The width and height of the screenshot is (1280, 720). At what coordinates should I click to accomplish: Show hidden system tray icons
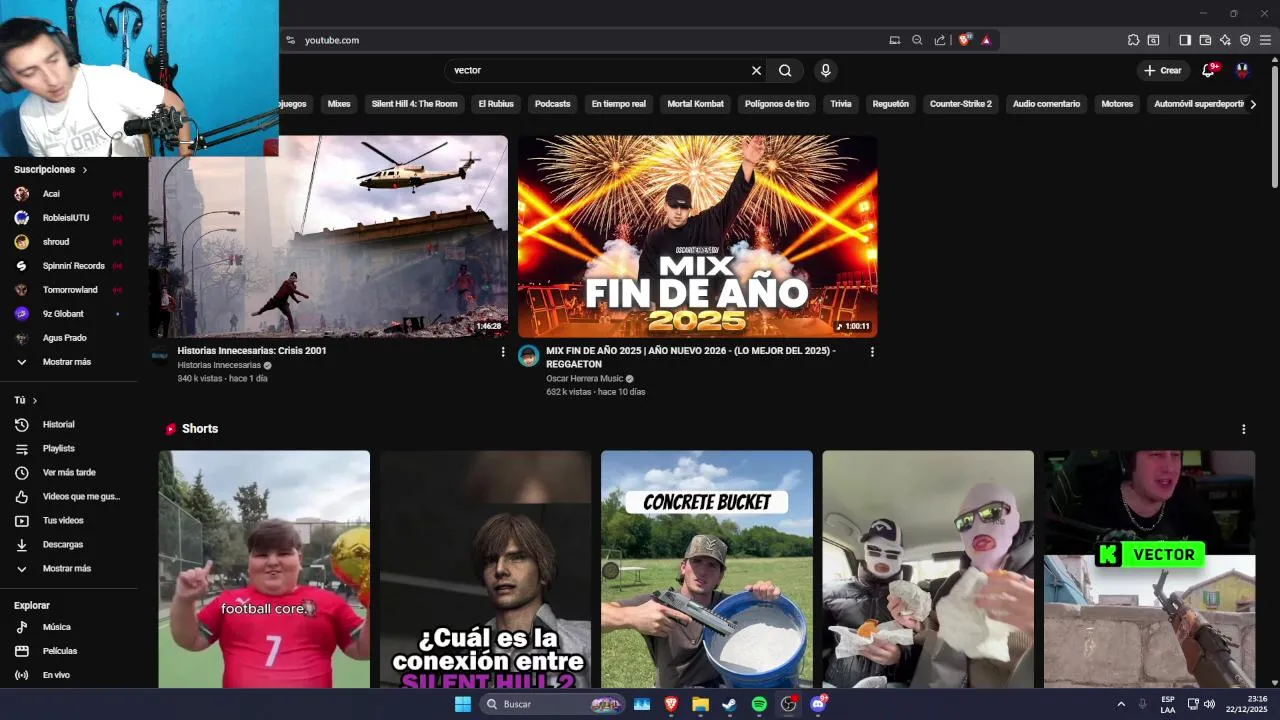(1121, 704)
